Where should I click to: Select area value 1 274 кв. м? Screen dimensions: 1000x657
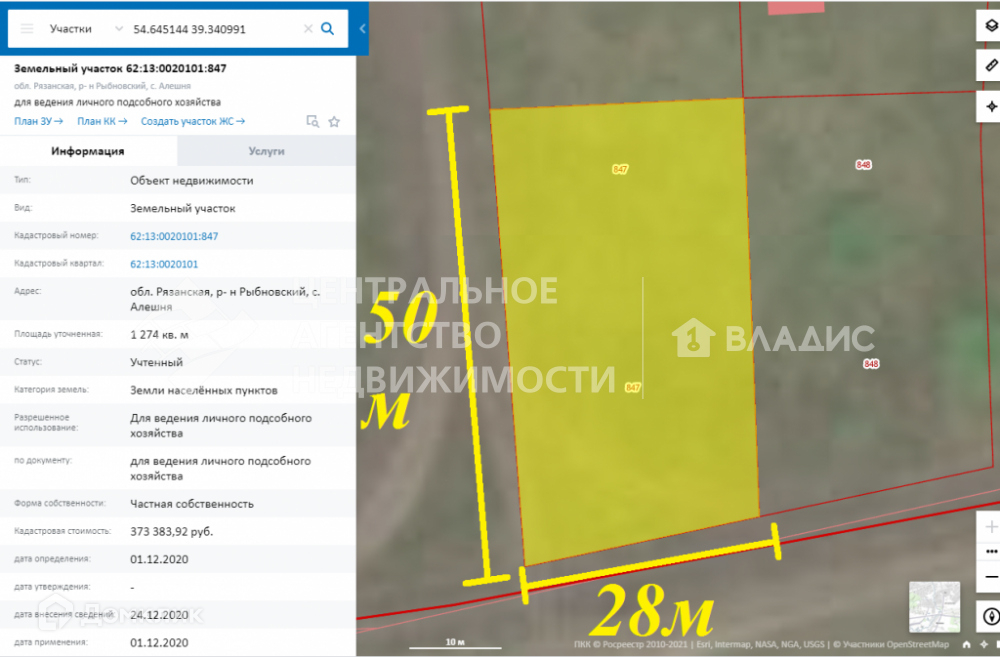pyautogui.click(x=159, y=335)
